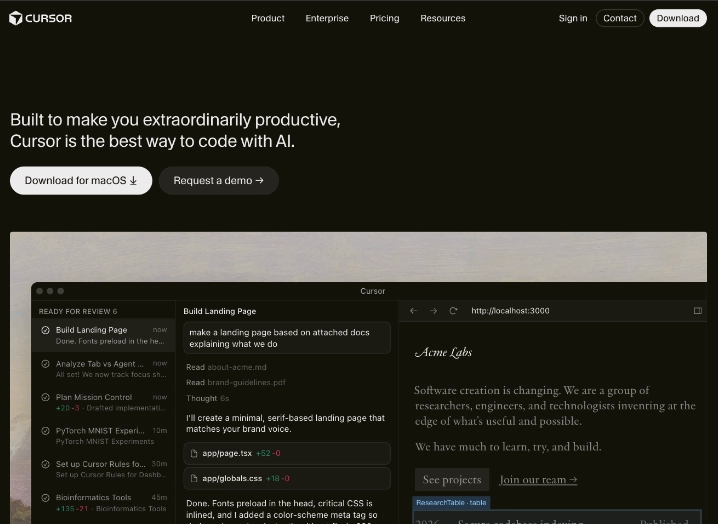The image size is (718, 524).
Task: Expand the Thought 6s step
Action: pyautogui.click(x=207, y=398)
